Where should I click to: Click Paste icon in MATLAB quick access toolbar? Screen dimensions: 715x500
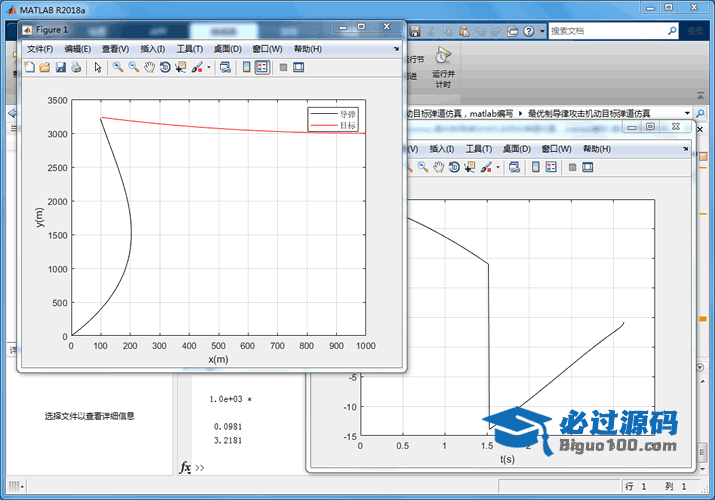click(464, 31)
